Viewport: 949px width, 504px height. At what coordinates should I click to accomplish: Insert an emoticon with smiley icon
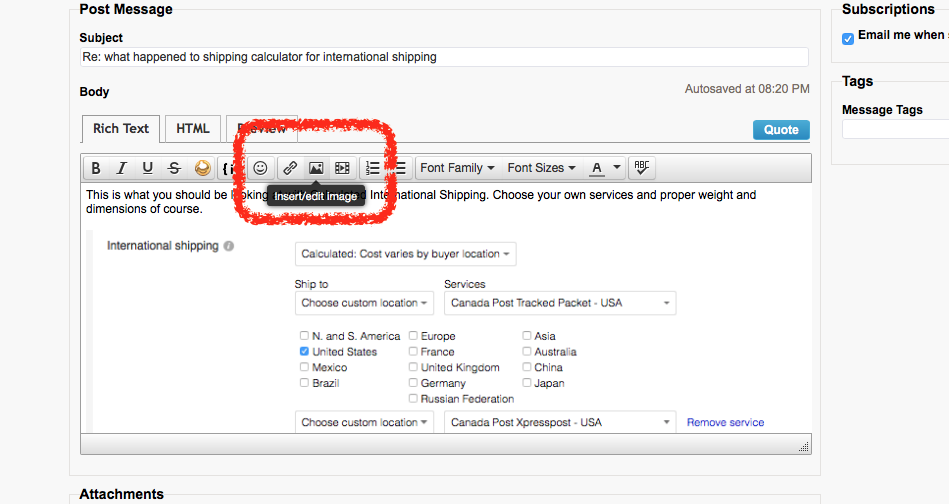(x=260, y=168)
